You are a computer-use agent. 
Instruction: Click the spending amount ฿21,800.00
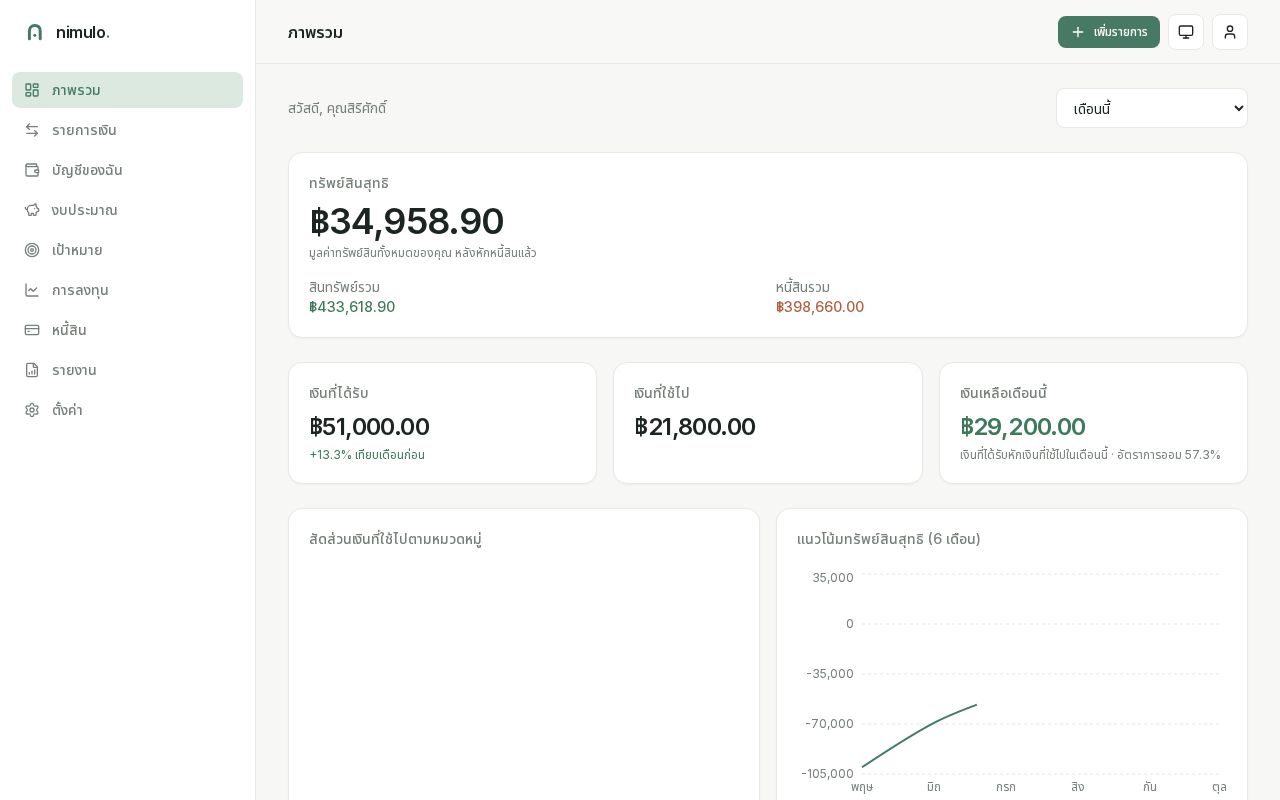695,427
